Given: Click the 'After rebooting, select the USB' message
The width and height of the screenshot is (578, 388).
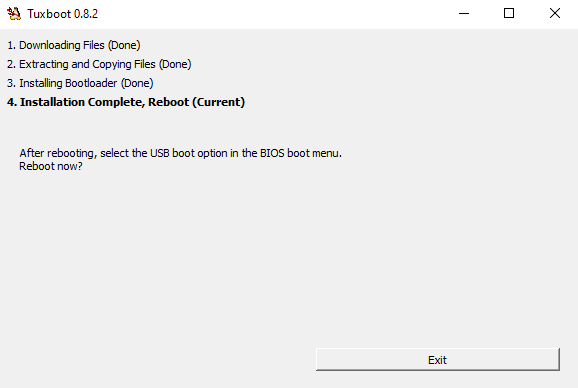Looking at the screenshot, I should [181, 153].
